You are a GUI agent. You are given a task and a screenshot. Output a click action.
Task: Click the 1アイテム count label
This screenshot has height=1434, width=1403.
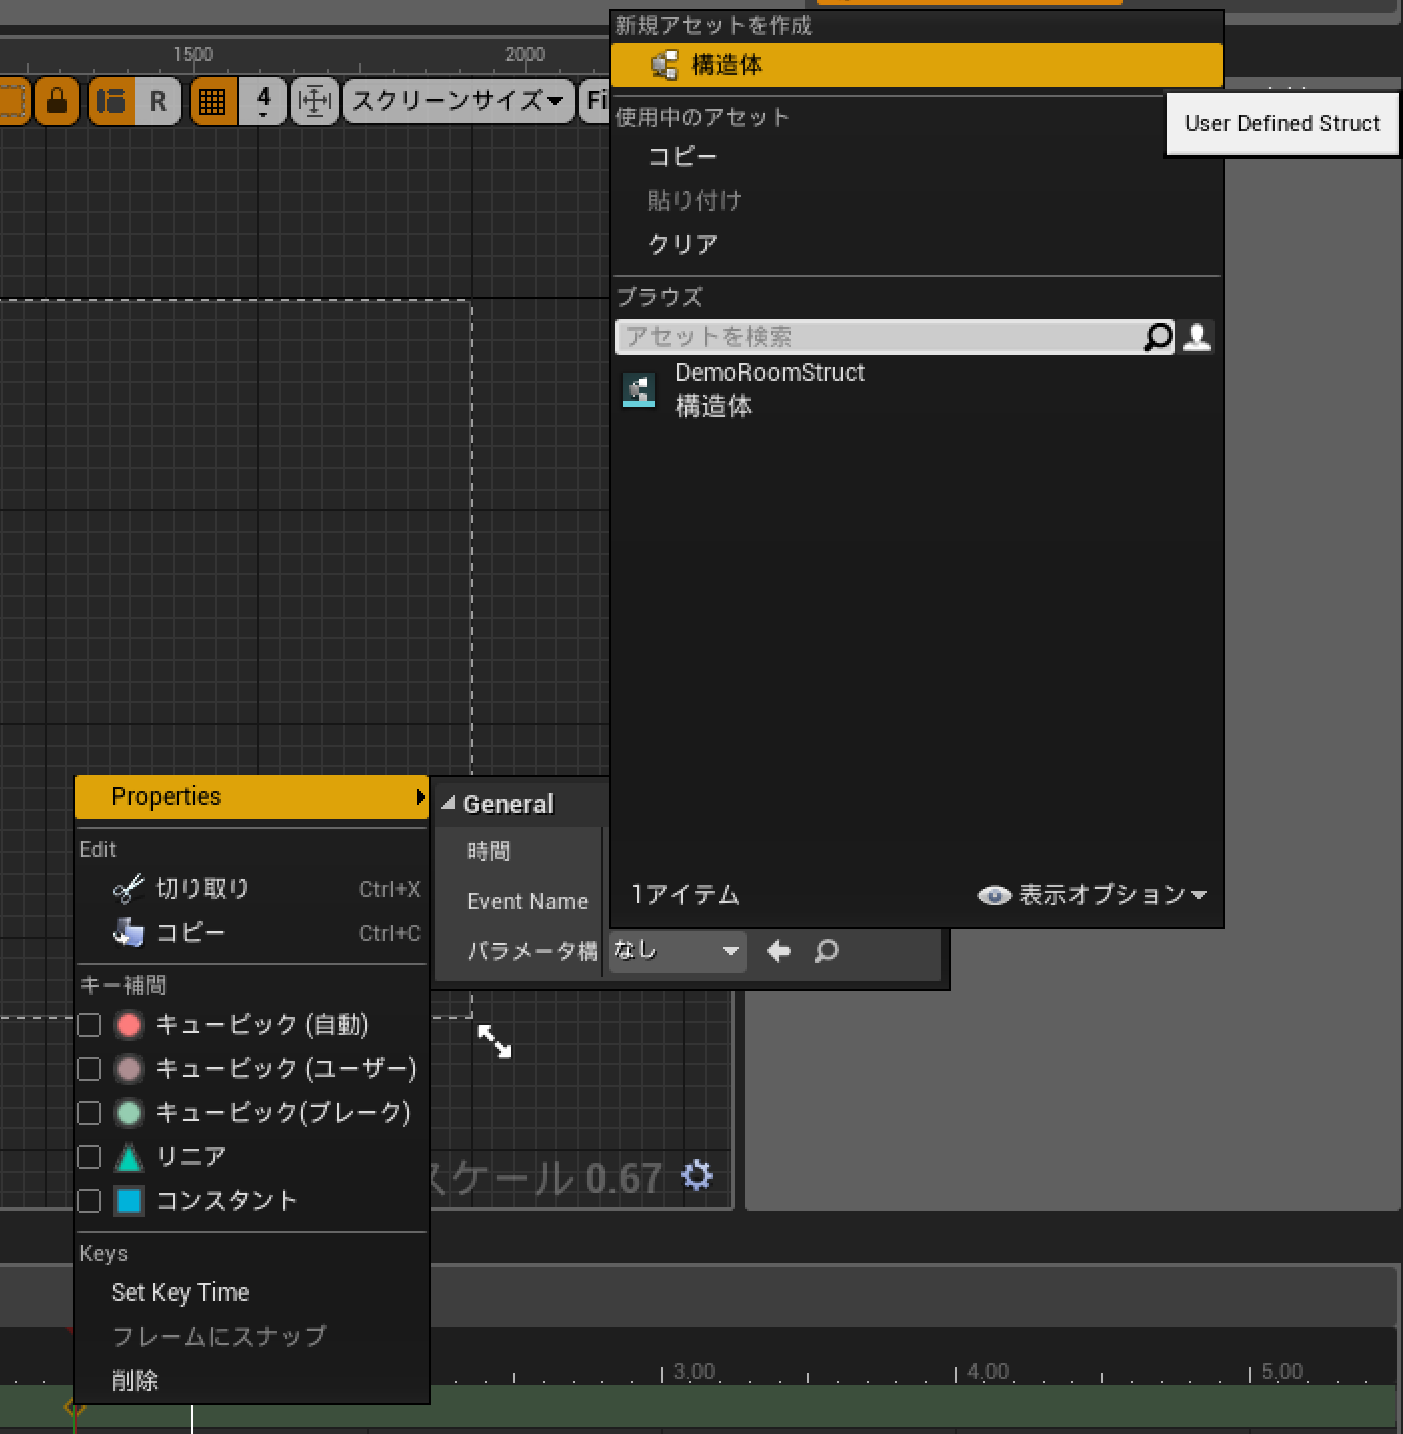[685, 895]
